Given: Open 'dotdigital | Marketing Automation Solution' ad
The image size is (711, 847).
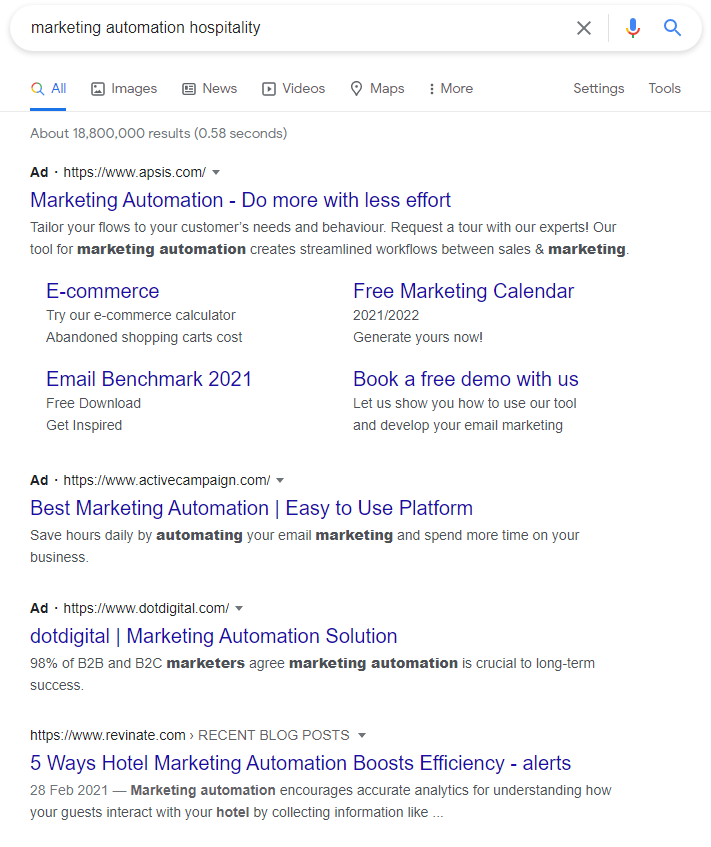Looking at the screenshot, I should [213, 636].
